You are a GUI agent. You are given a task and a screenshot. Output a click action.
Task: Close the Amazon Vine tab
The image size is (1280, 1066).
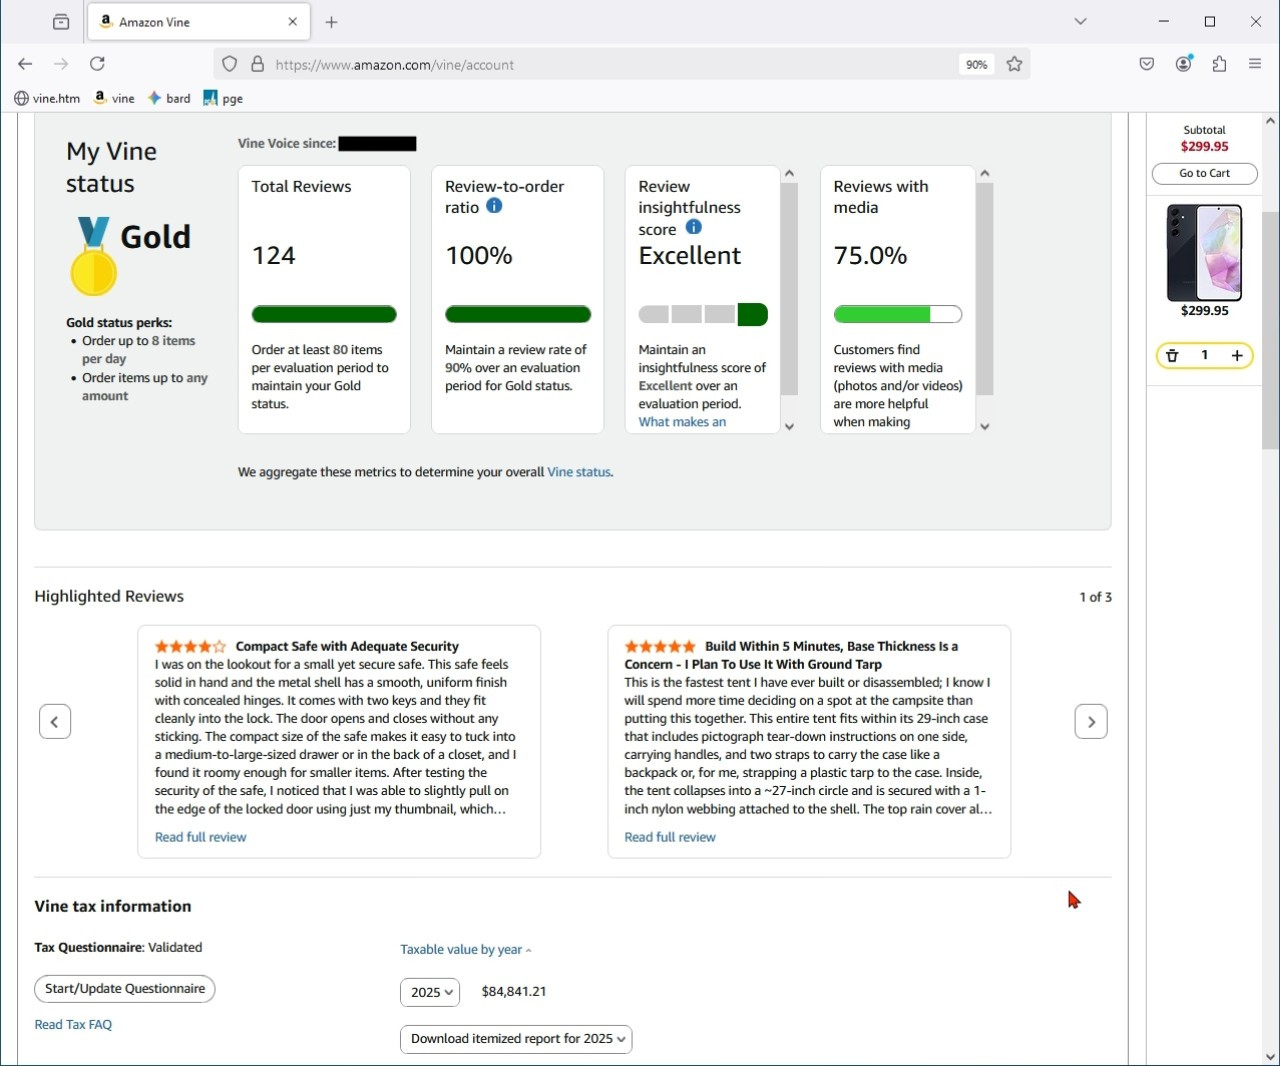point(293,22)
